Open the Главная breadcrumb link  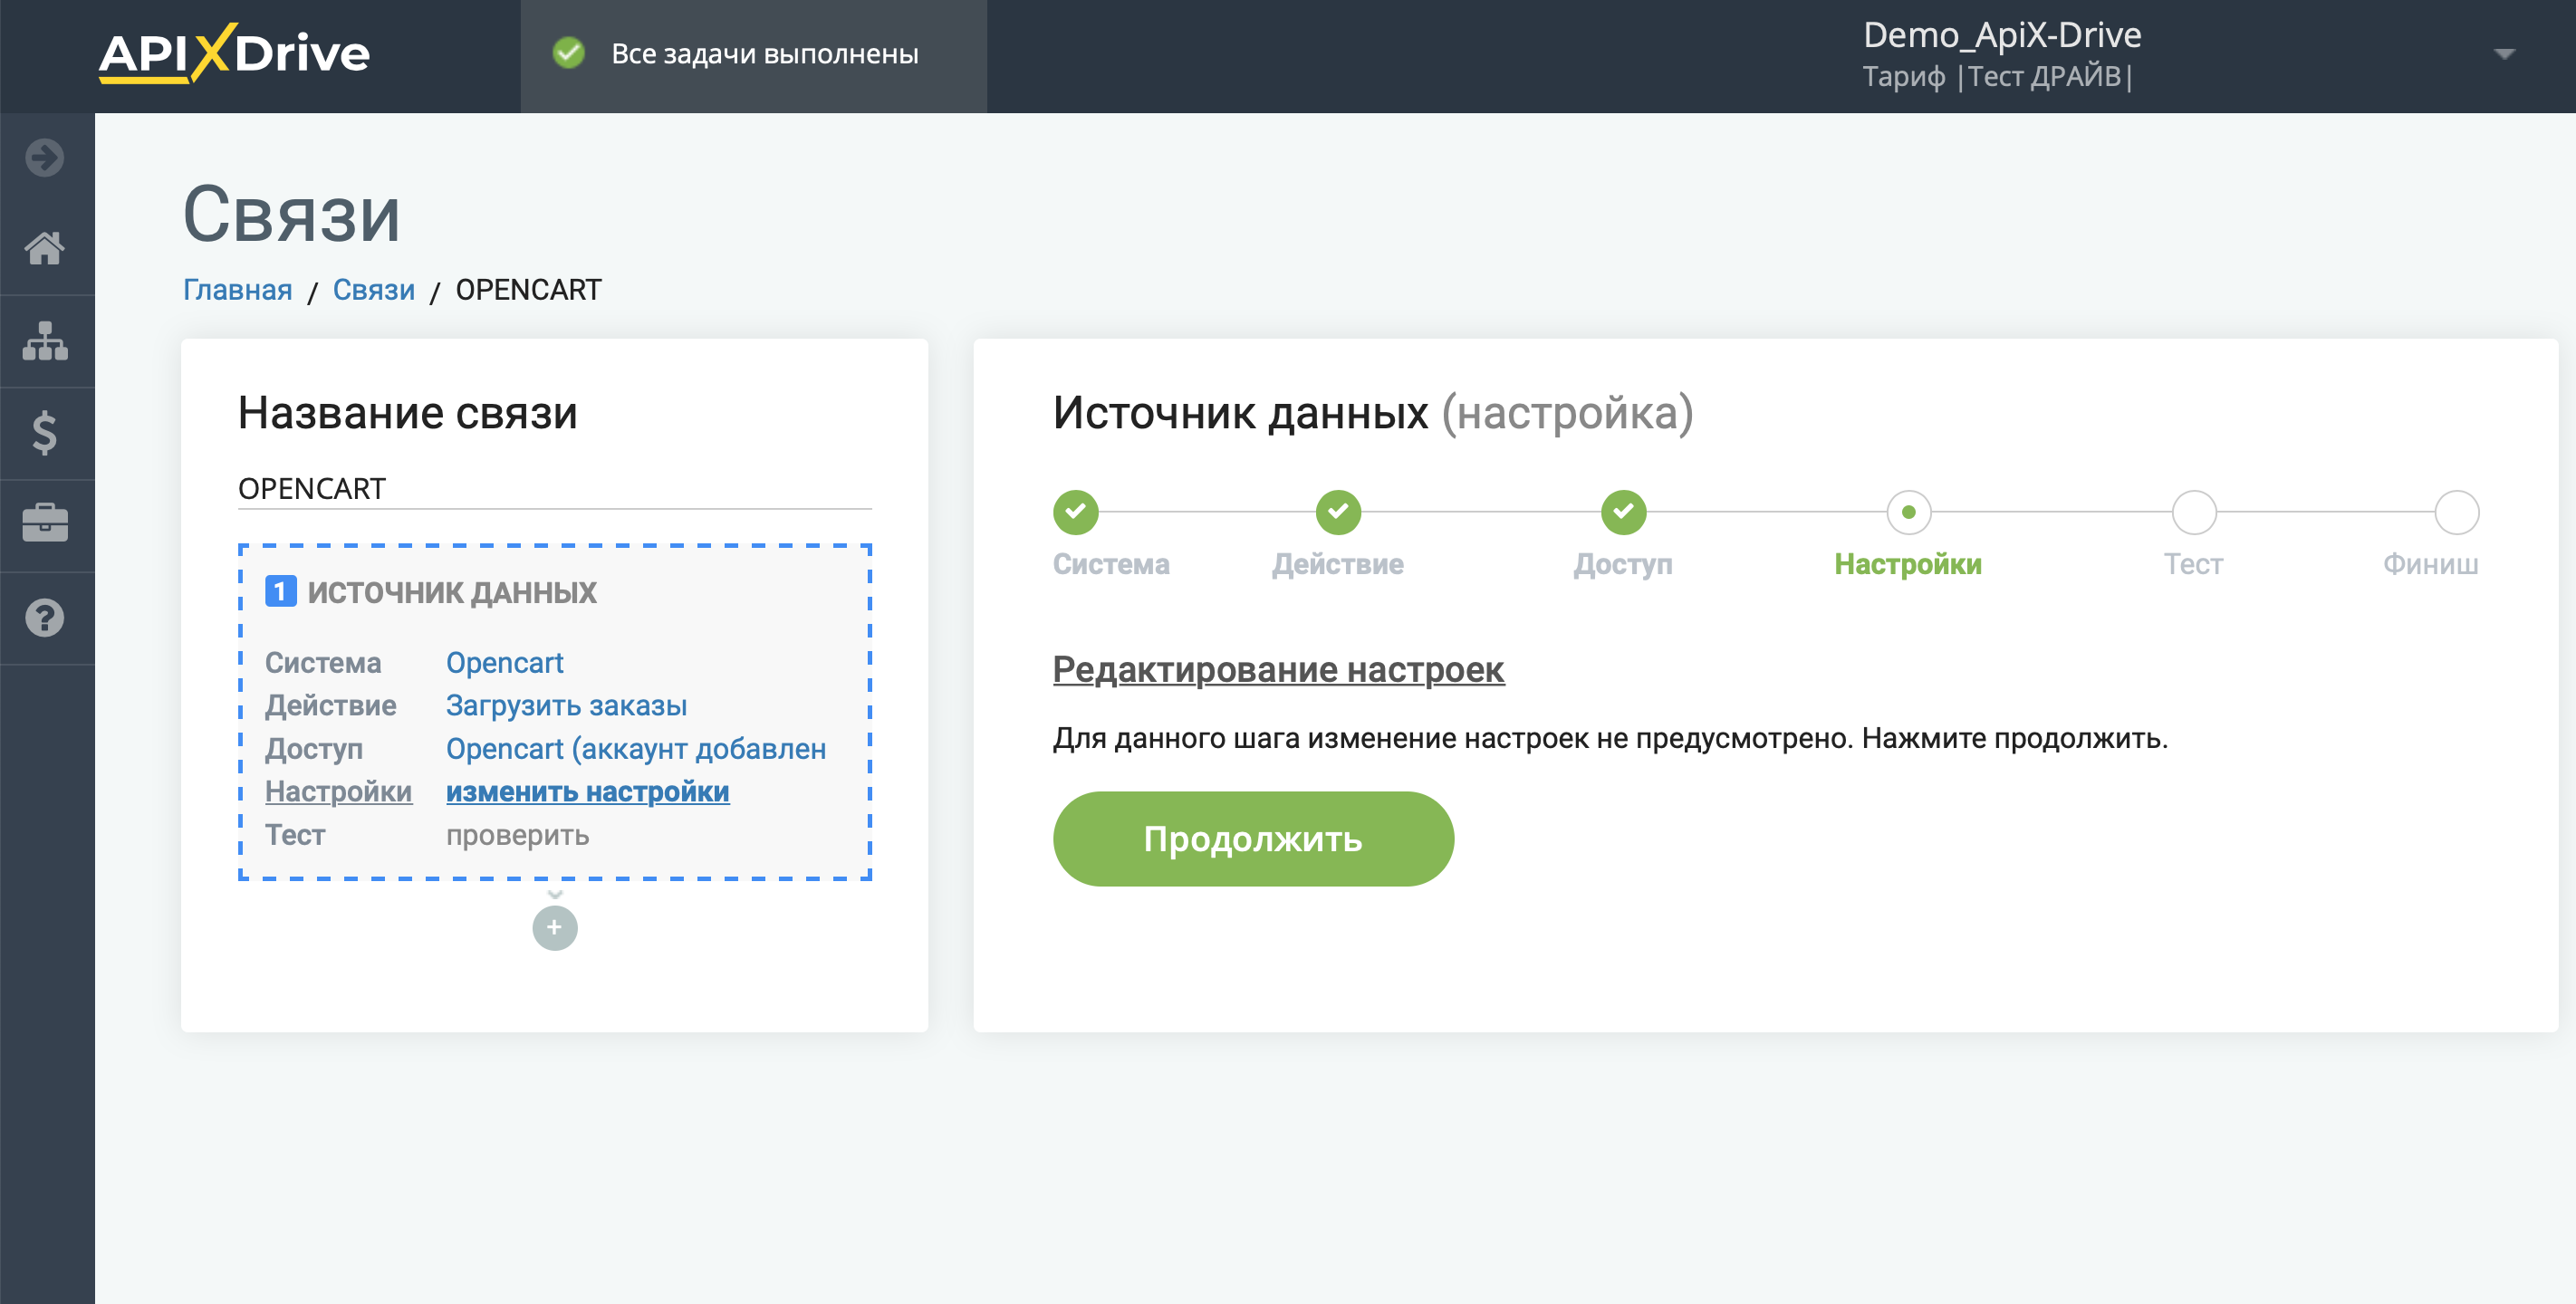pos(237,290)
